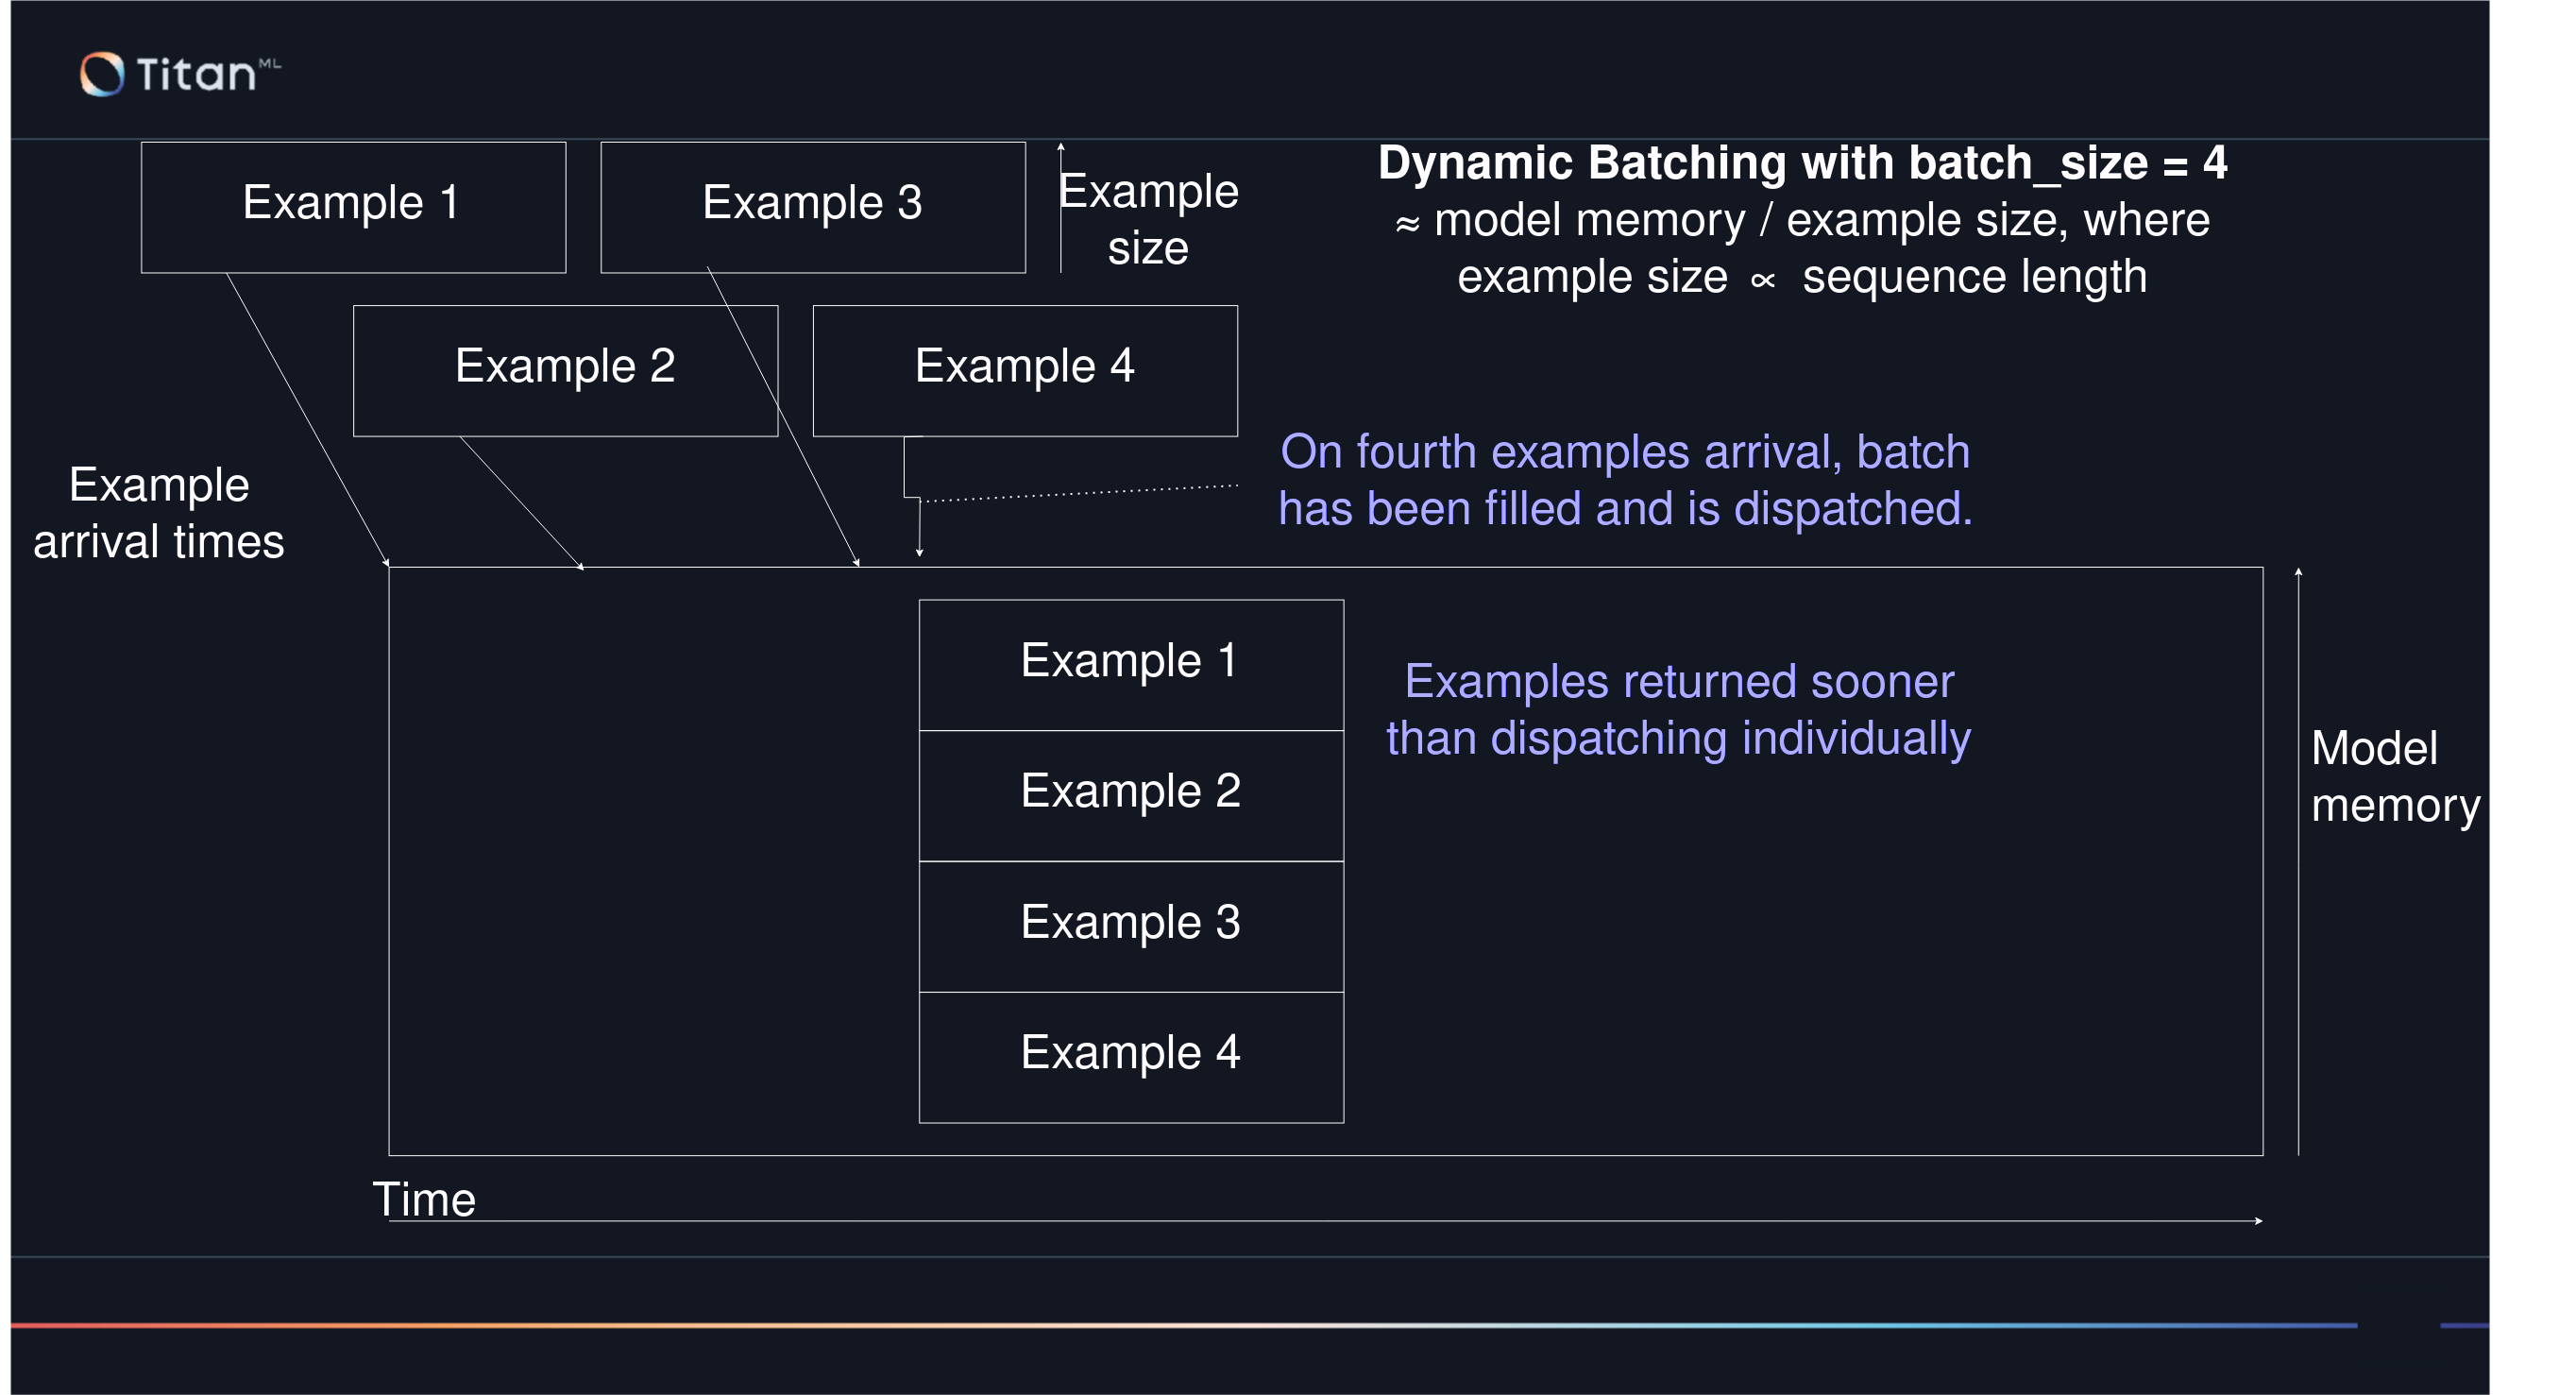Select the arriving Example 4 box

coord(1024,369)
